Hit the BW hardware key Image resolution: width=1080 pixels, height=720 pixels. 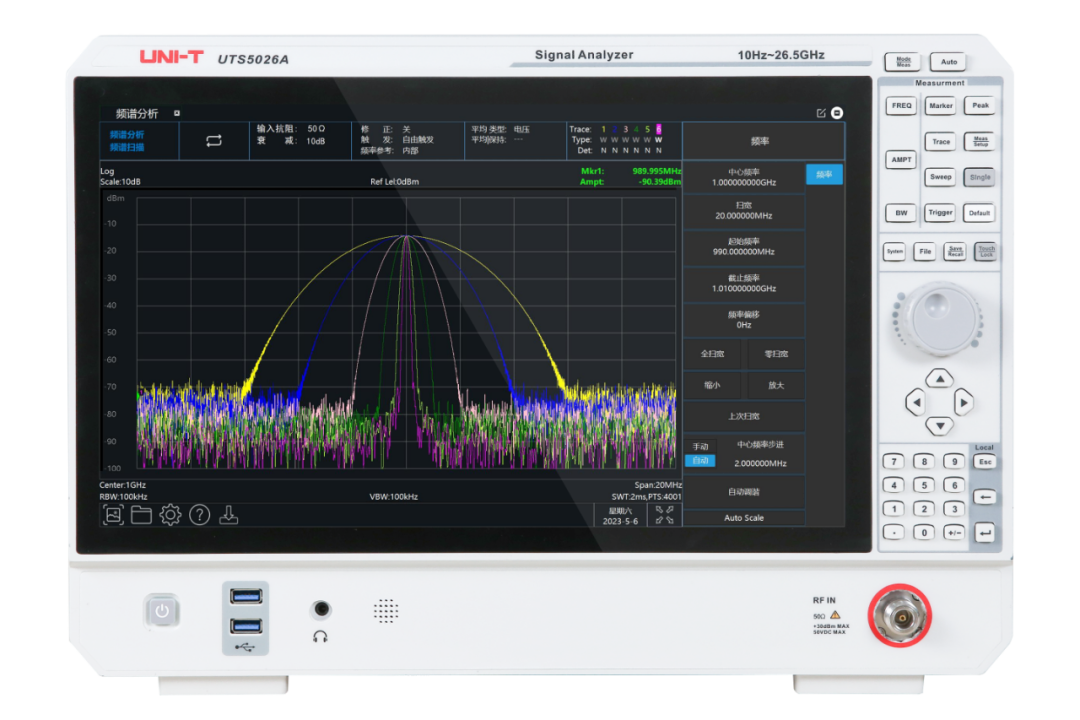coord(901,213)
